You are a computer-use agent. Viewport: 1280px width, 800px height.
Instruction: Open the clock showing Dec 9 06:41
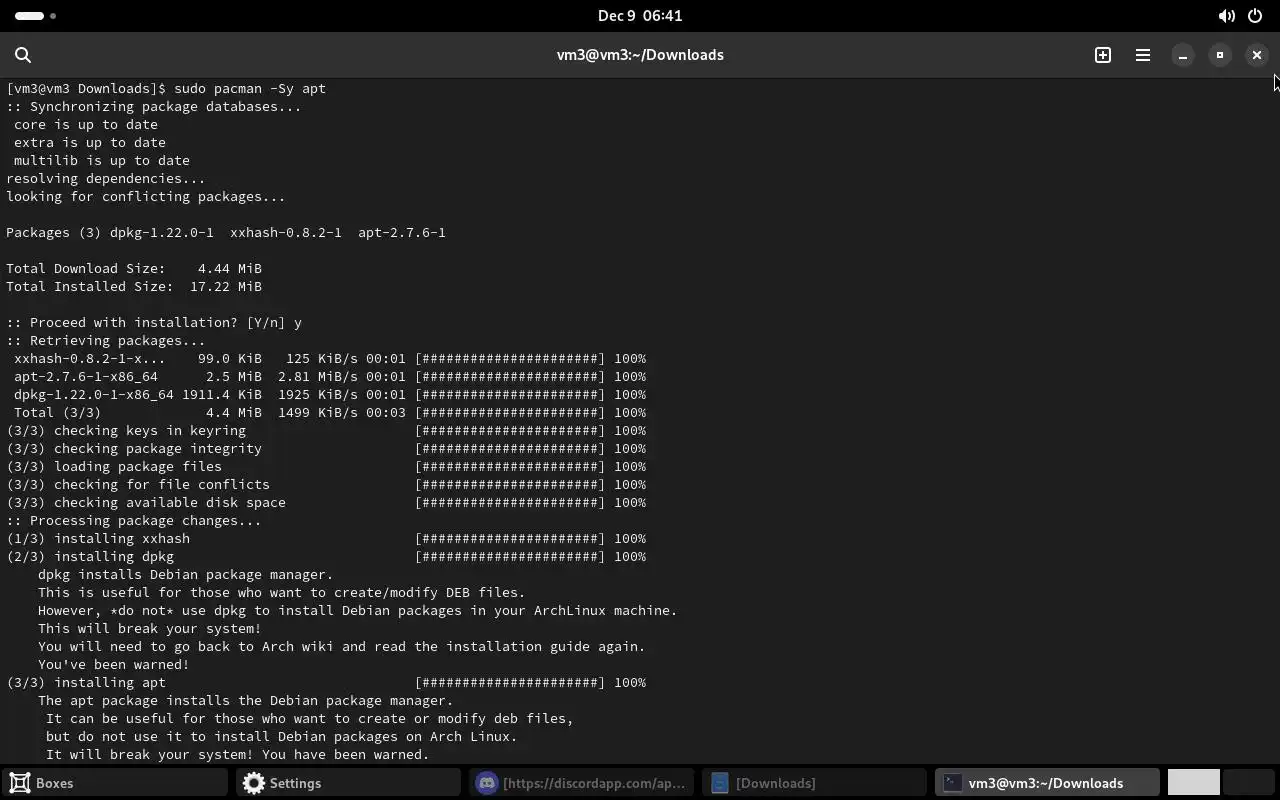click(640, 16)
